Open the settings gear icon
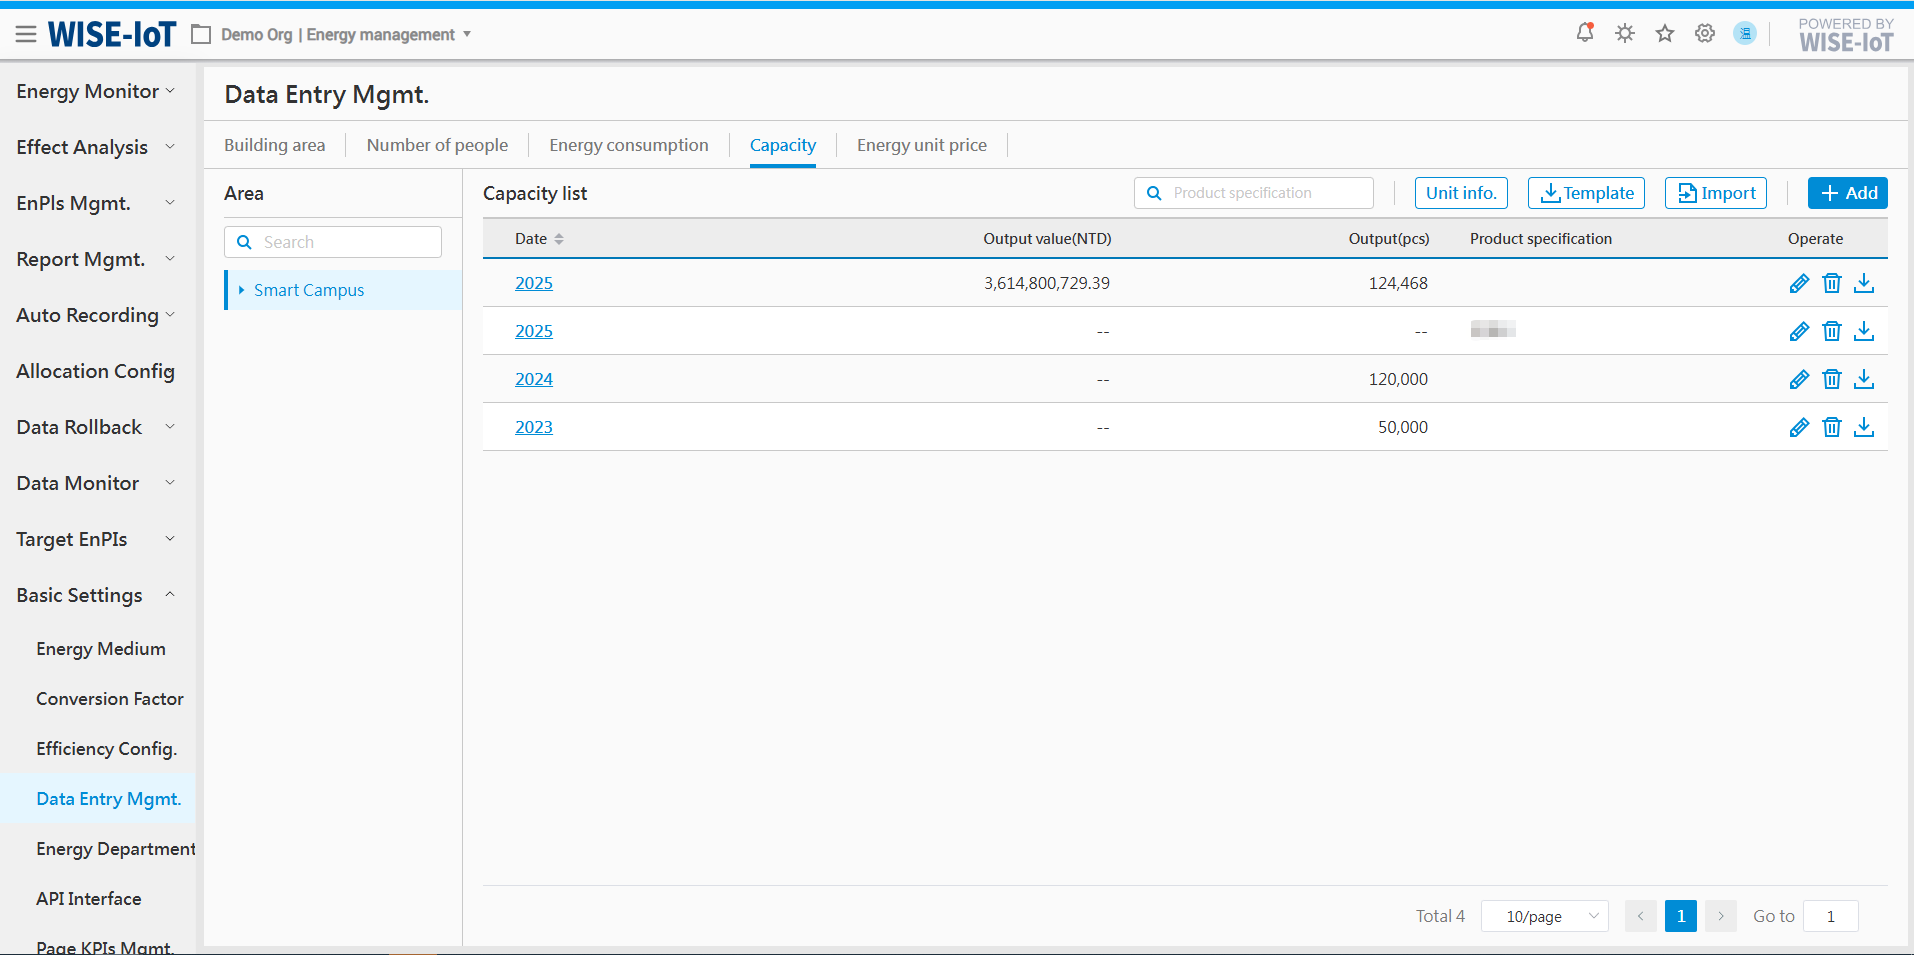 click(x=1705, y=33)
